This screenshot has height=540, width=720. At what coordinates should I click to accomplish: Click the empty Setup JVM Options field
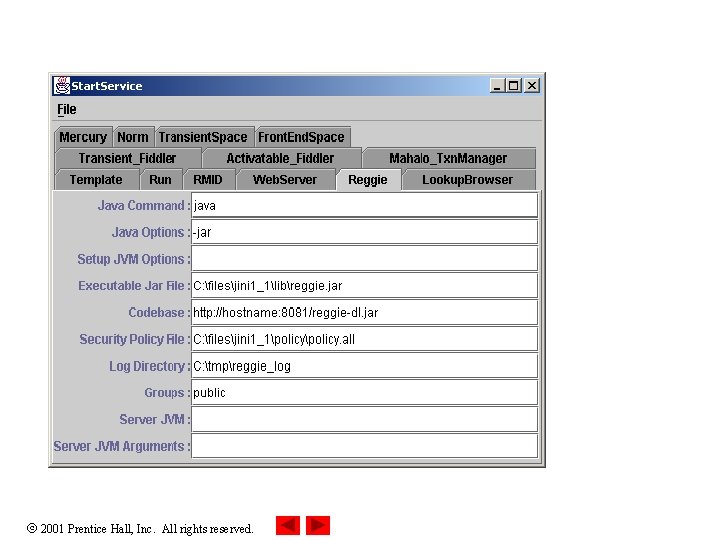point(365,259)
